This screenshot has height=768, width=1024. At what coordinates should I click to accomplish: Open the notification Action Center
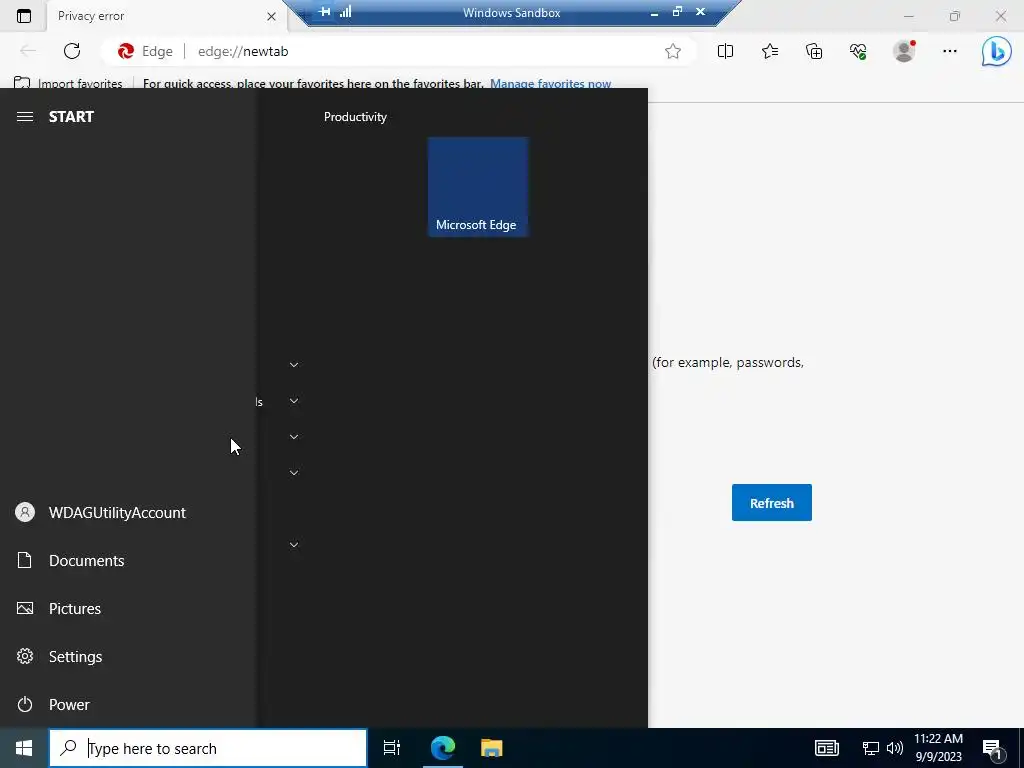(992, 748)
